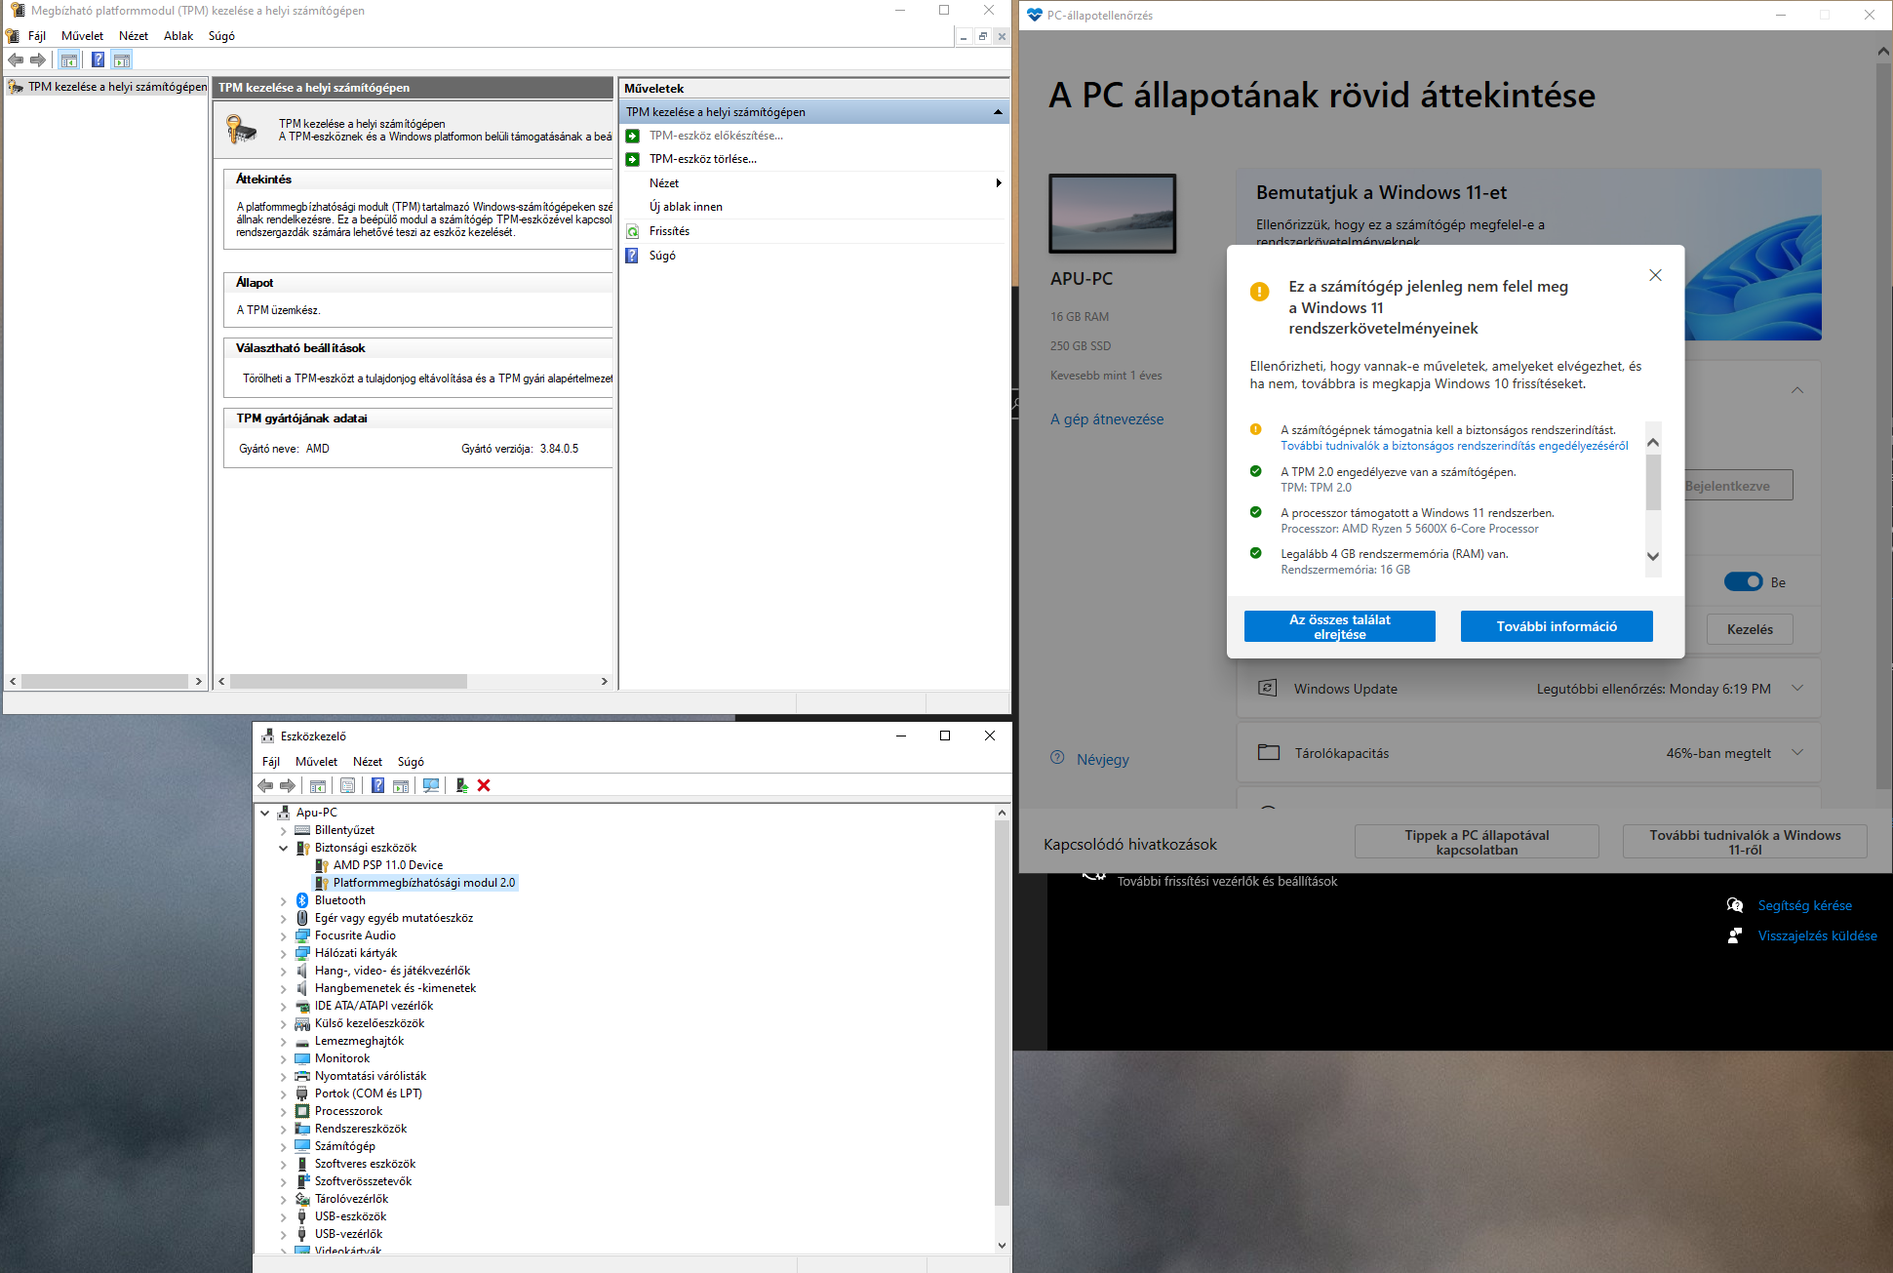Image resolution: width=1893 pixels, height=1273 pixels.
Task: Click back arrow in Eszközkezelő toolbar
Action: (x=266, y=786)
